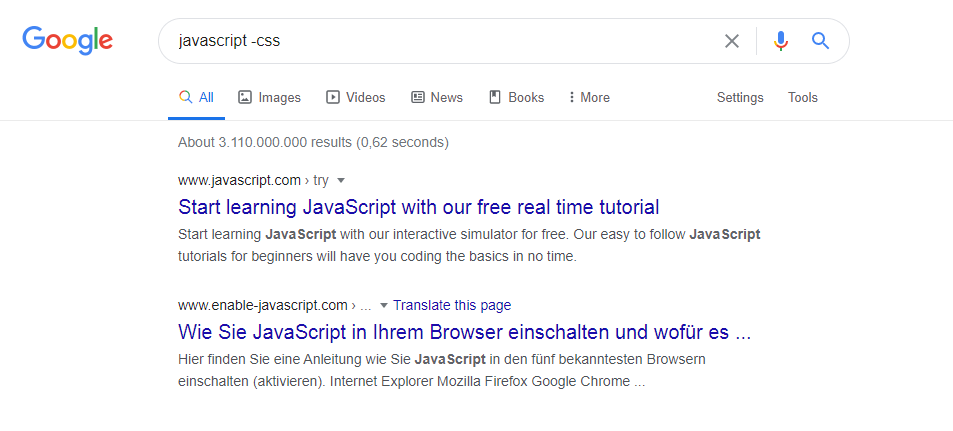Click the www.enable-javascript.com URL text

tap(263, 305)
